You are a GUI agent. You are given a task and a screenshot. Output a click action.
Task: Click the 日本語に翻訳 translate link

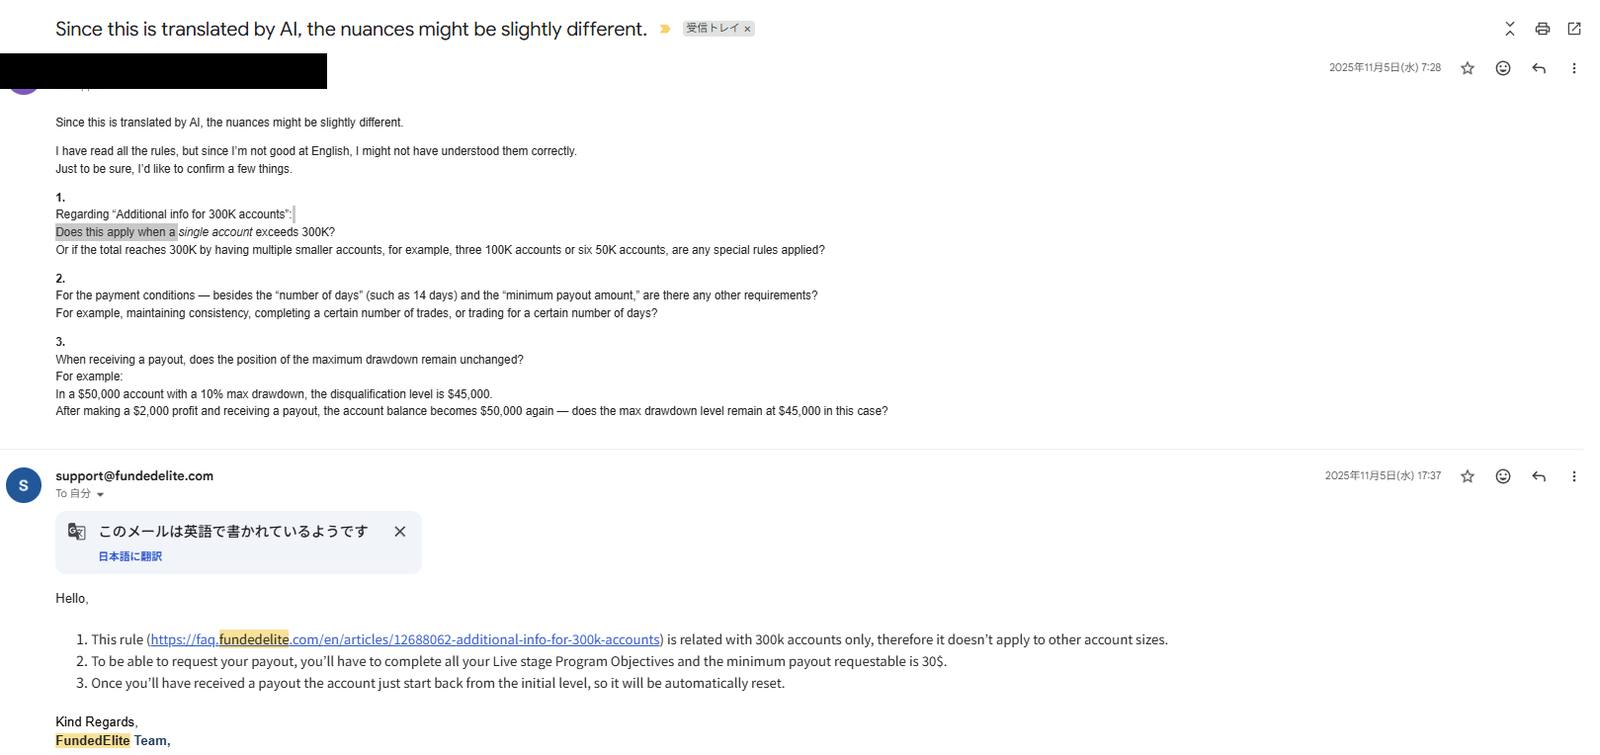(130, 556)
